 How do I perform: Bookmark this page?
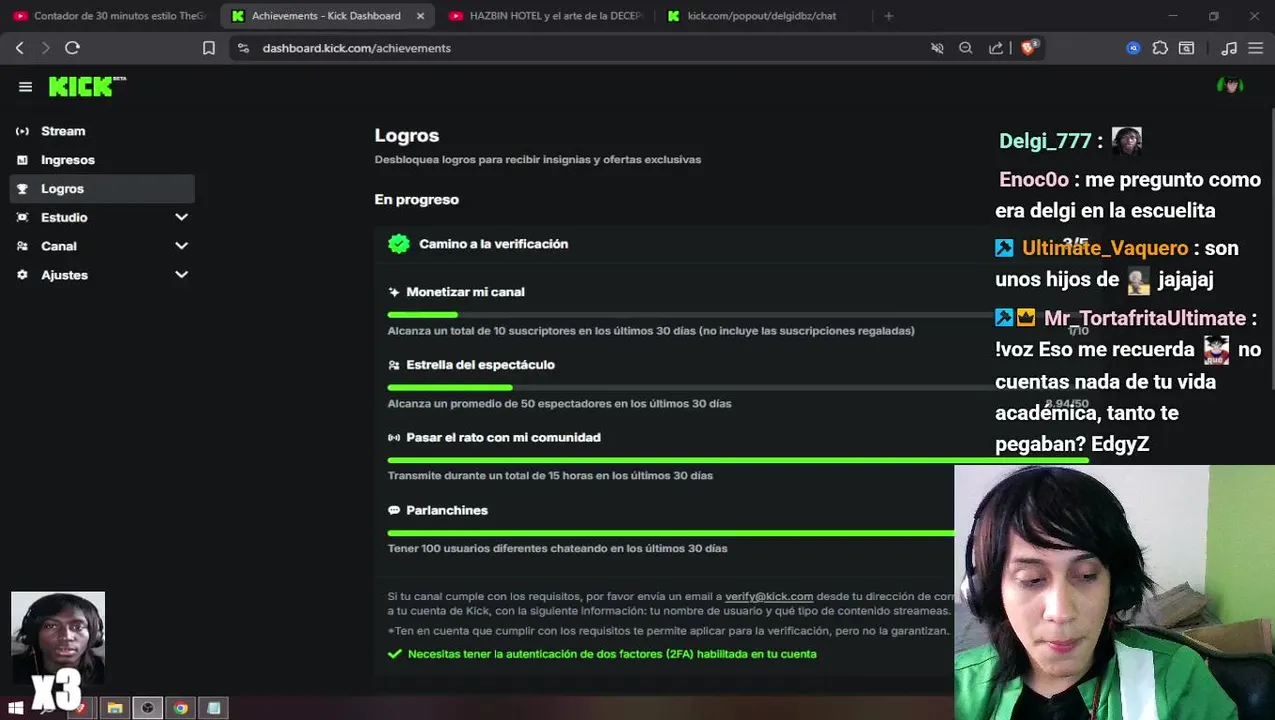[x=208, y=48]
